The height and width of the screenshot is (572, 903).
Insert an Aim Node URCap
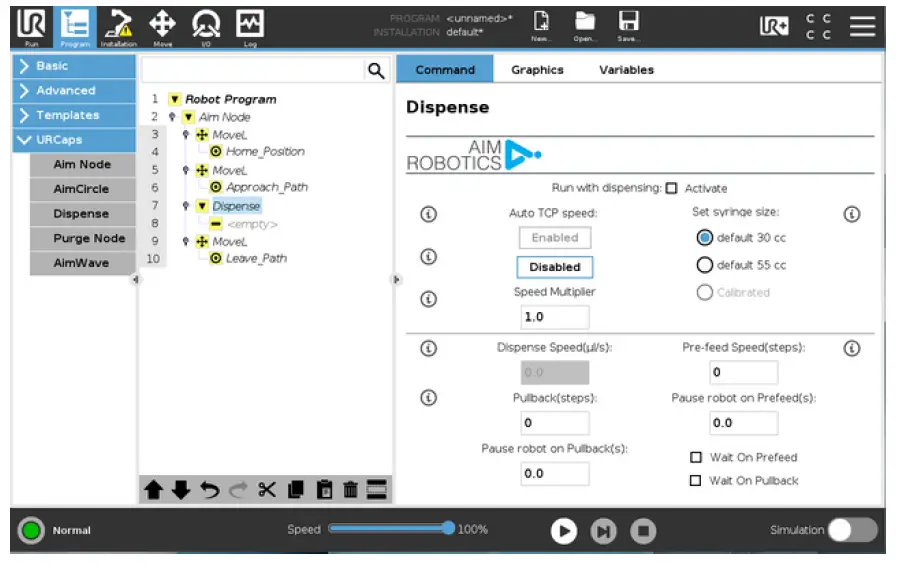82,165
